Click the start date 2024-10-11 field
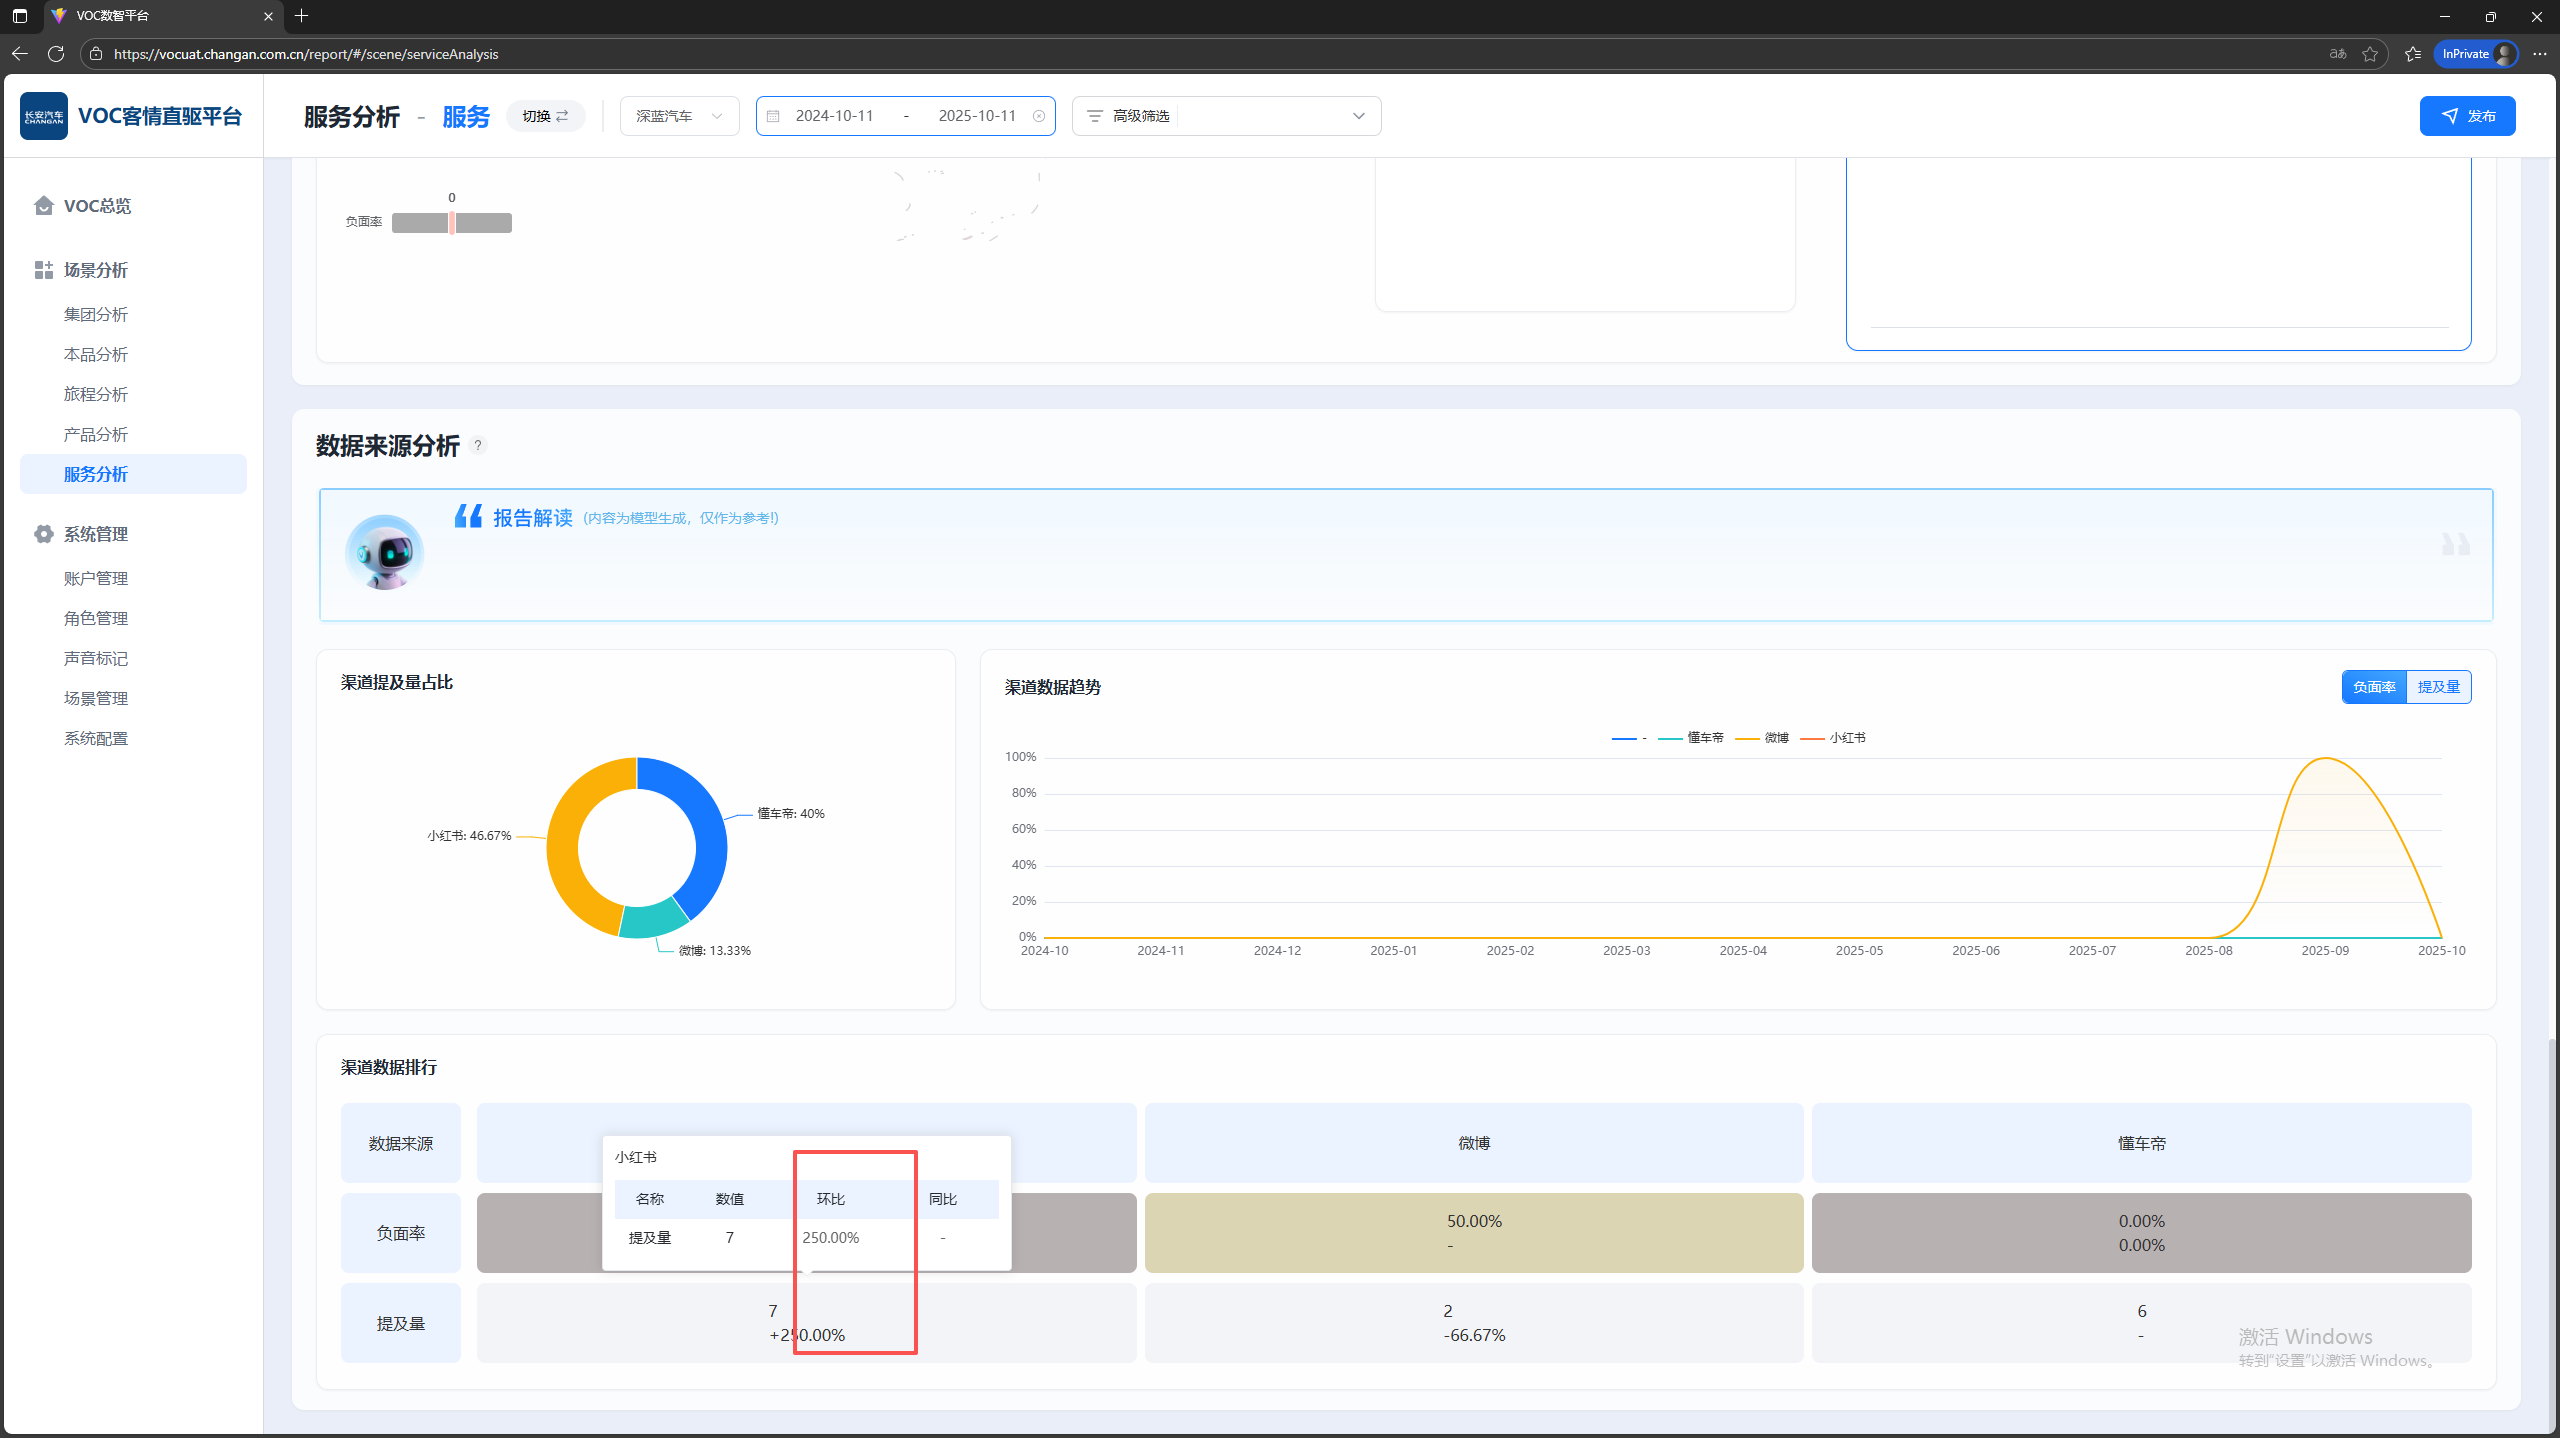Viewport: 2560px width, 1438px height. [834, 116]
